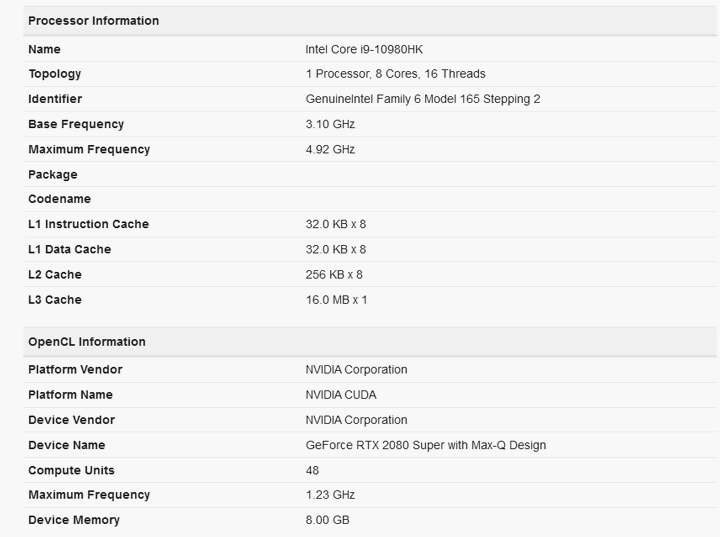Click the '1 Processor, 8 Cores, 16 Threads' value
The height and width of the screenshot is (537, 720).
(x=395, y=74)
